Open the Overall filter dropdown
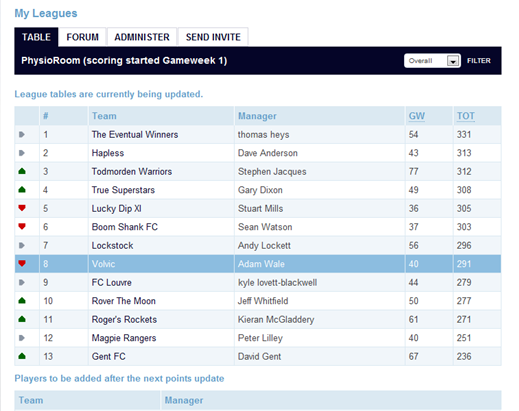 (x=432, y=61)
